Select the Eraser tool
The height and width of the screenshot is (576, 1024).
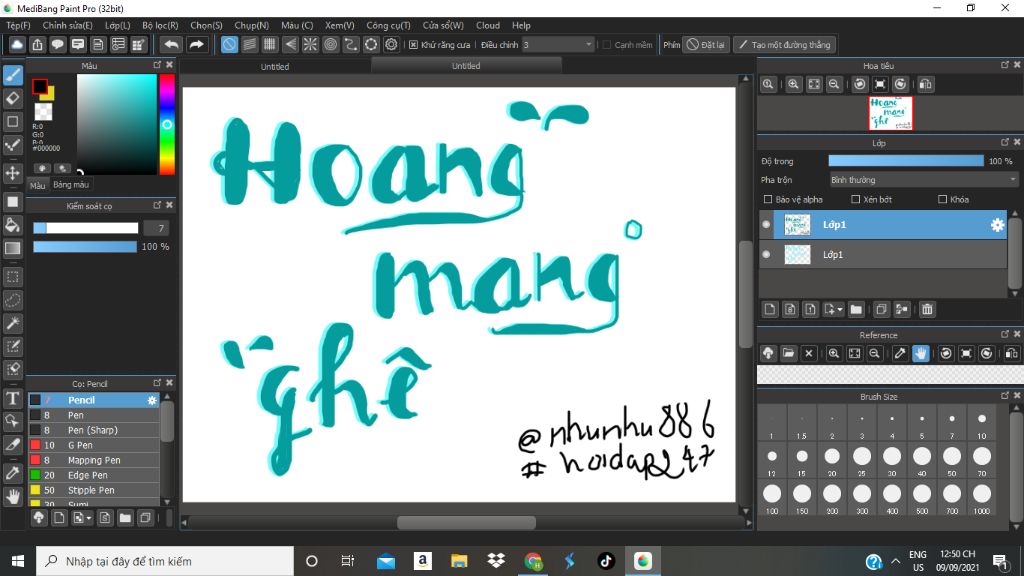12,99
